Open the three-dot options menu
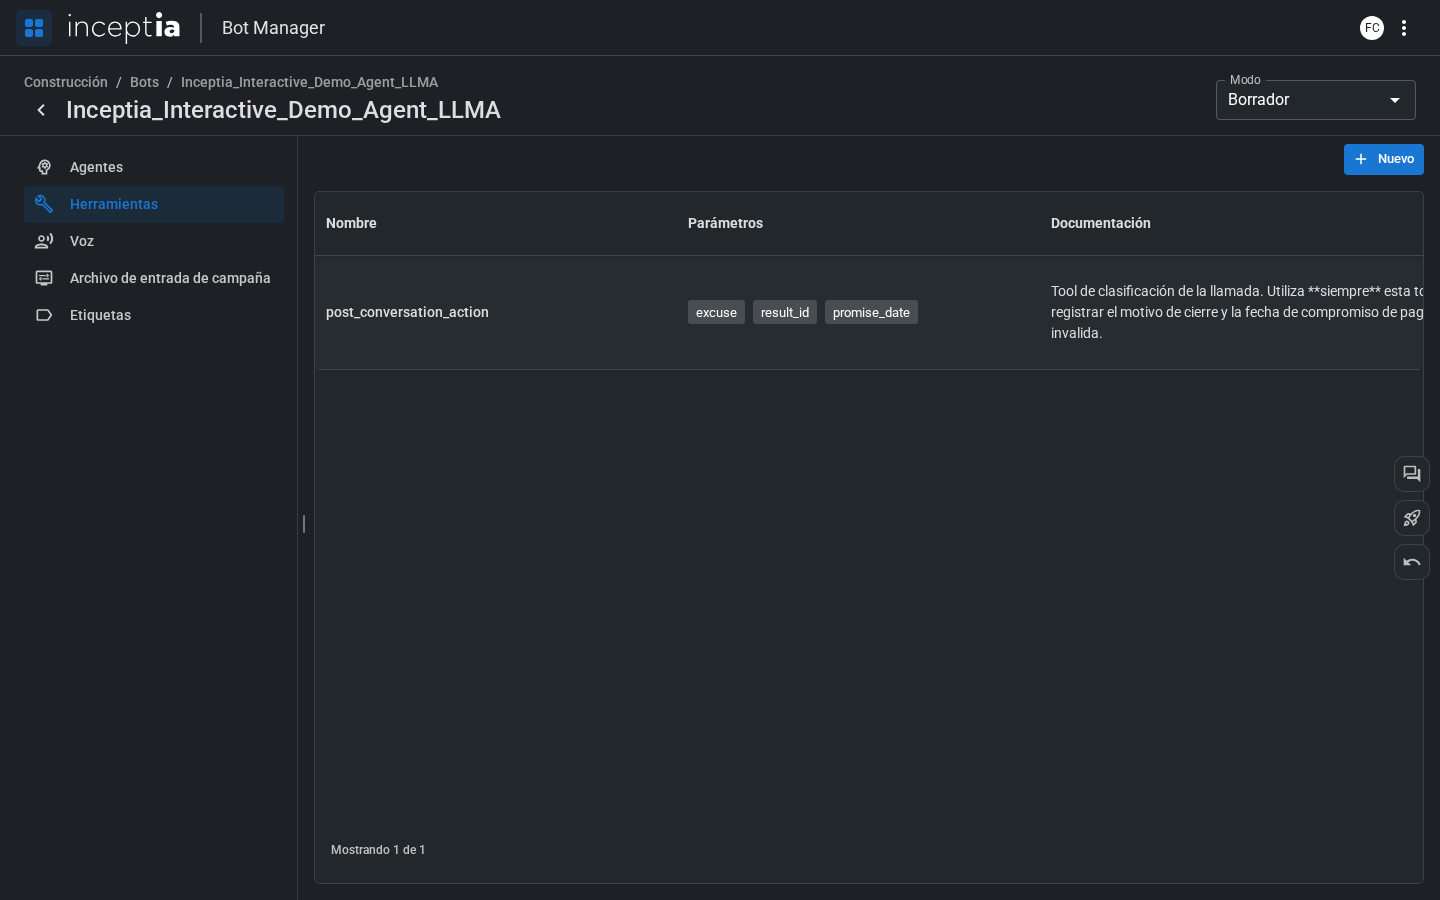1440x900 pixels. 1404,28
